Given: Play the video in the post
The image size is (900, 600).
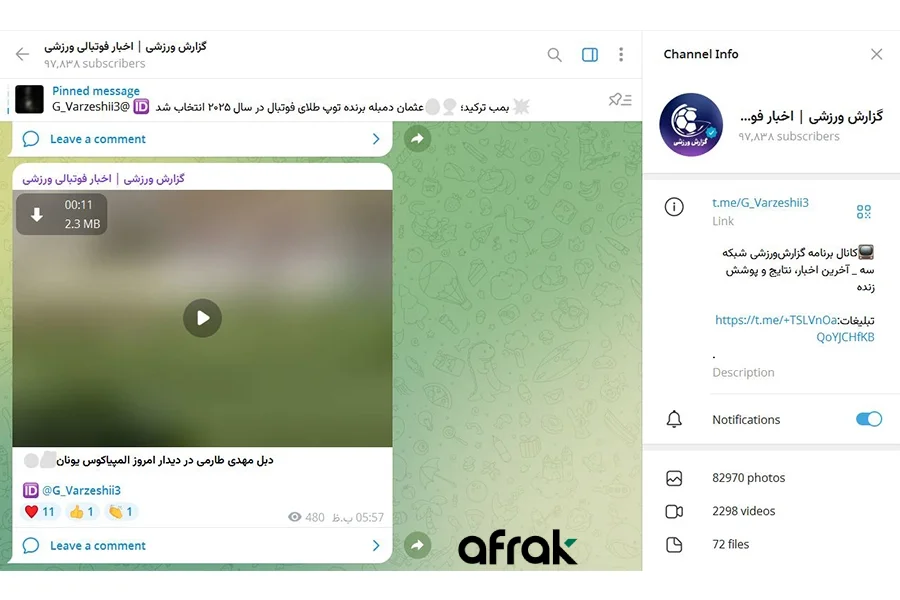Looking at the screenshot, I should 202,318.
